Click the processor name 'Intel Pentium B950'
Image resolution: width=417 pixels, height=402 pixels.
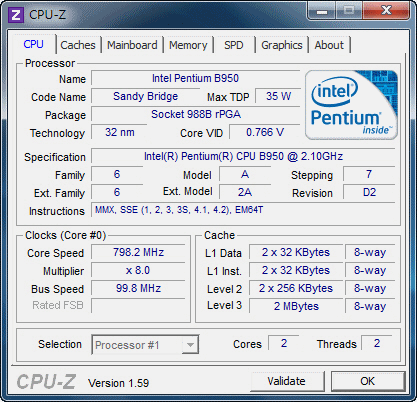(196, 78)
